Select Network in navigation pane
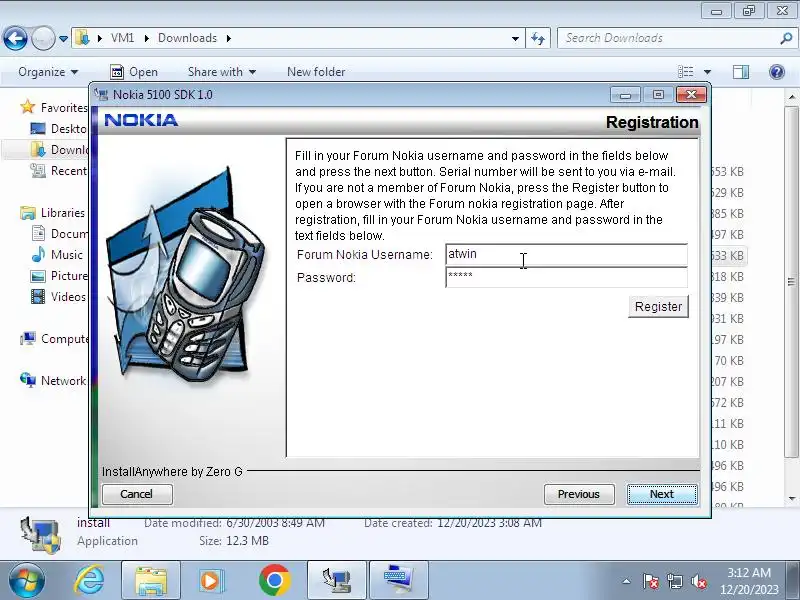 pos(53,381)
